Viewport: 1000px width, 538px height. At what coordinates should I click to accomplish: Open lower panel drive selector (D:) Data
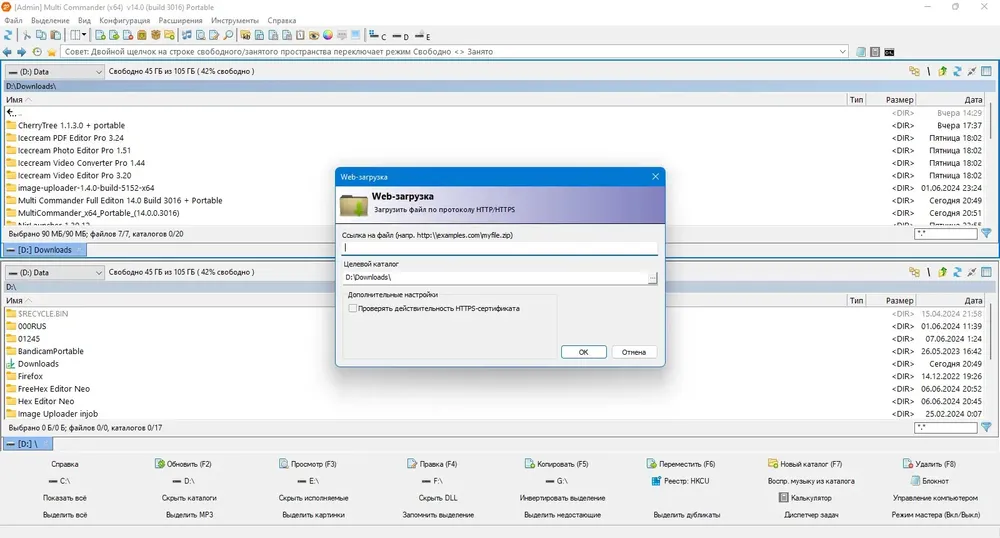point(54,273)
